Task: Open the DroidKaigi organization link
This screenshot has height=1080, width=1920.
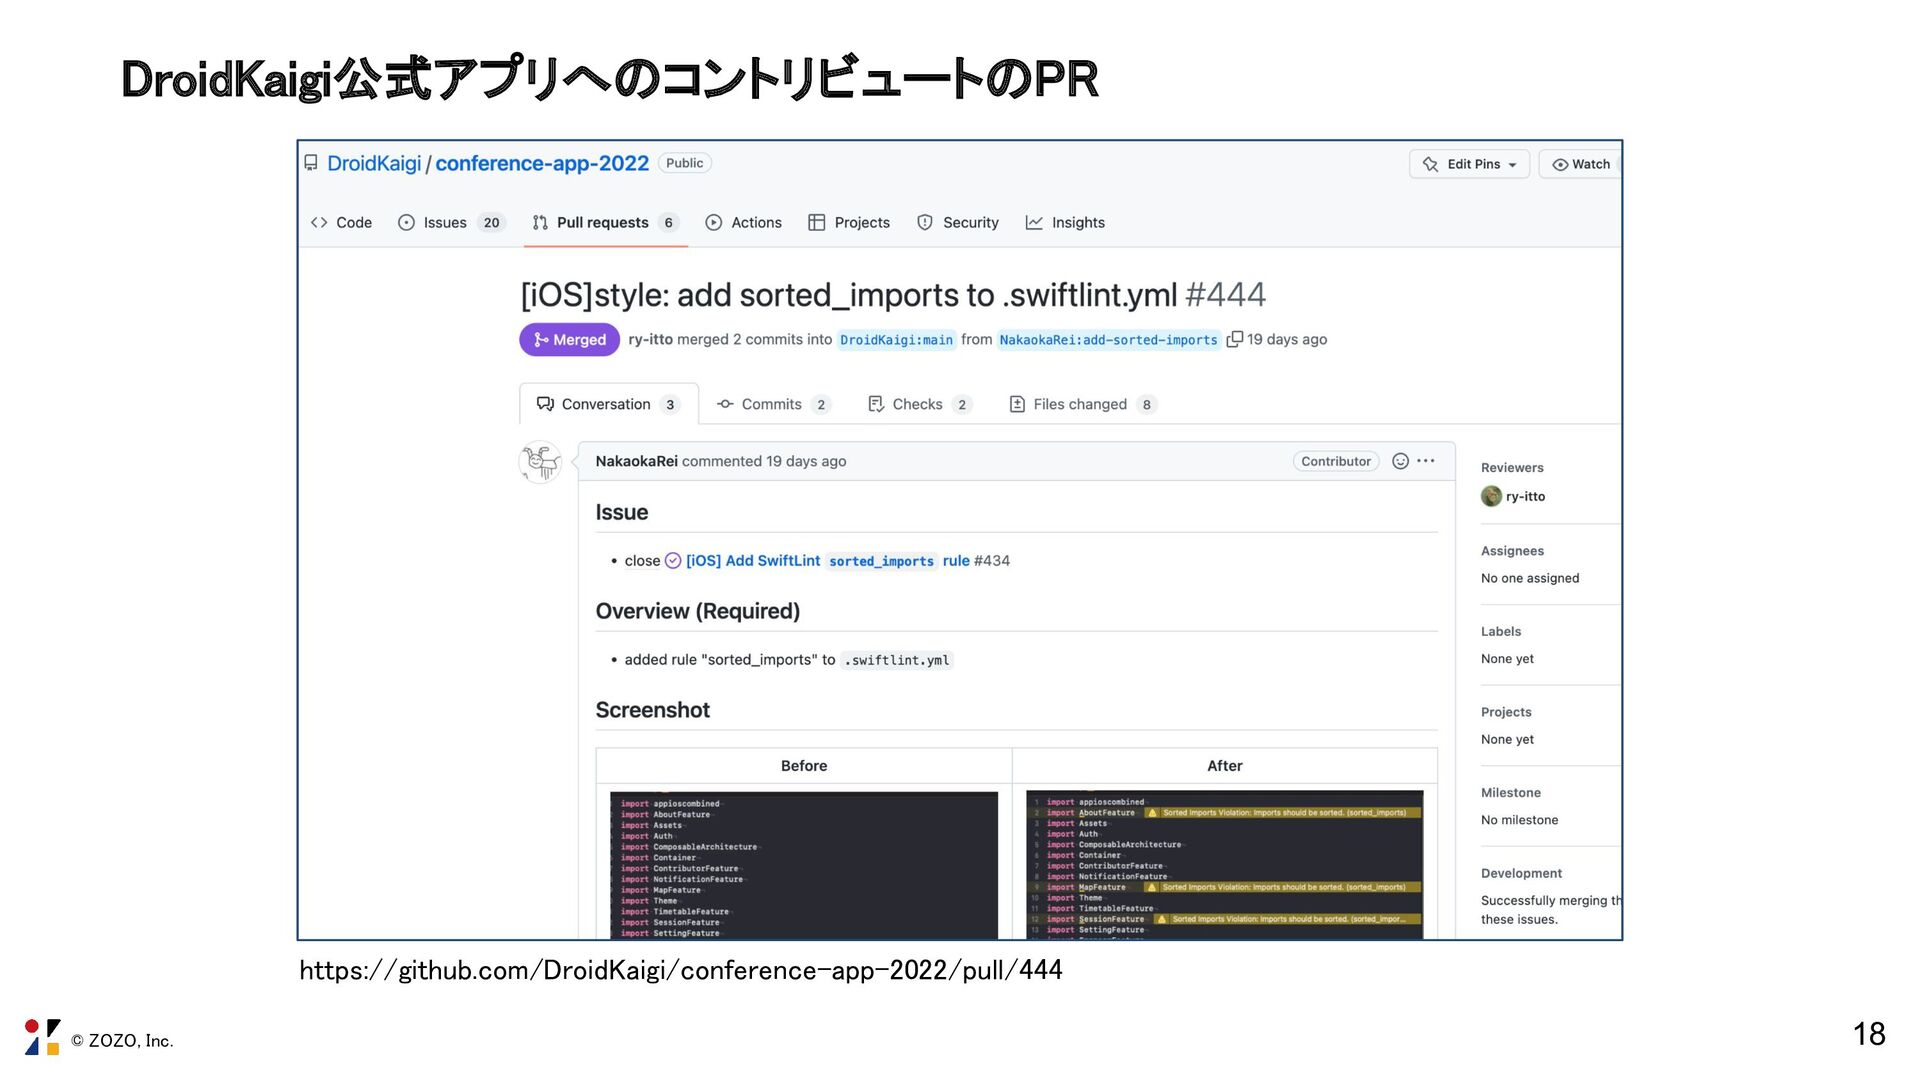Action: tap(374, 163)
